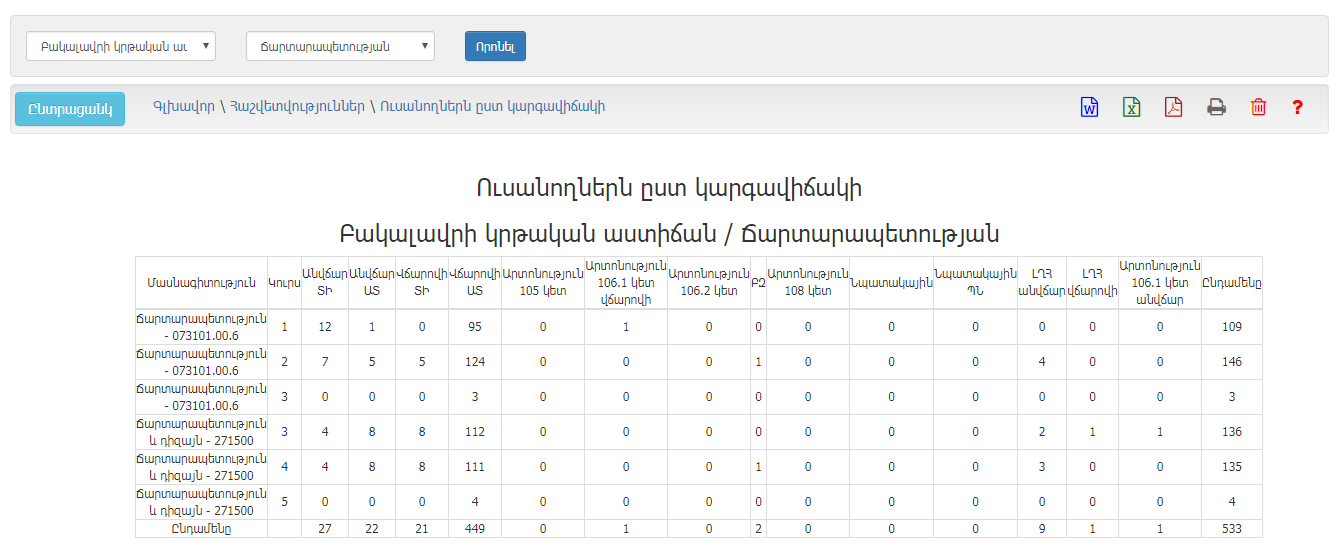Viewport: 1343px width, 553px height.
Task: Click the red trash delete icon
Action: pyautogui.click(x=1258, y=107)
